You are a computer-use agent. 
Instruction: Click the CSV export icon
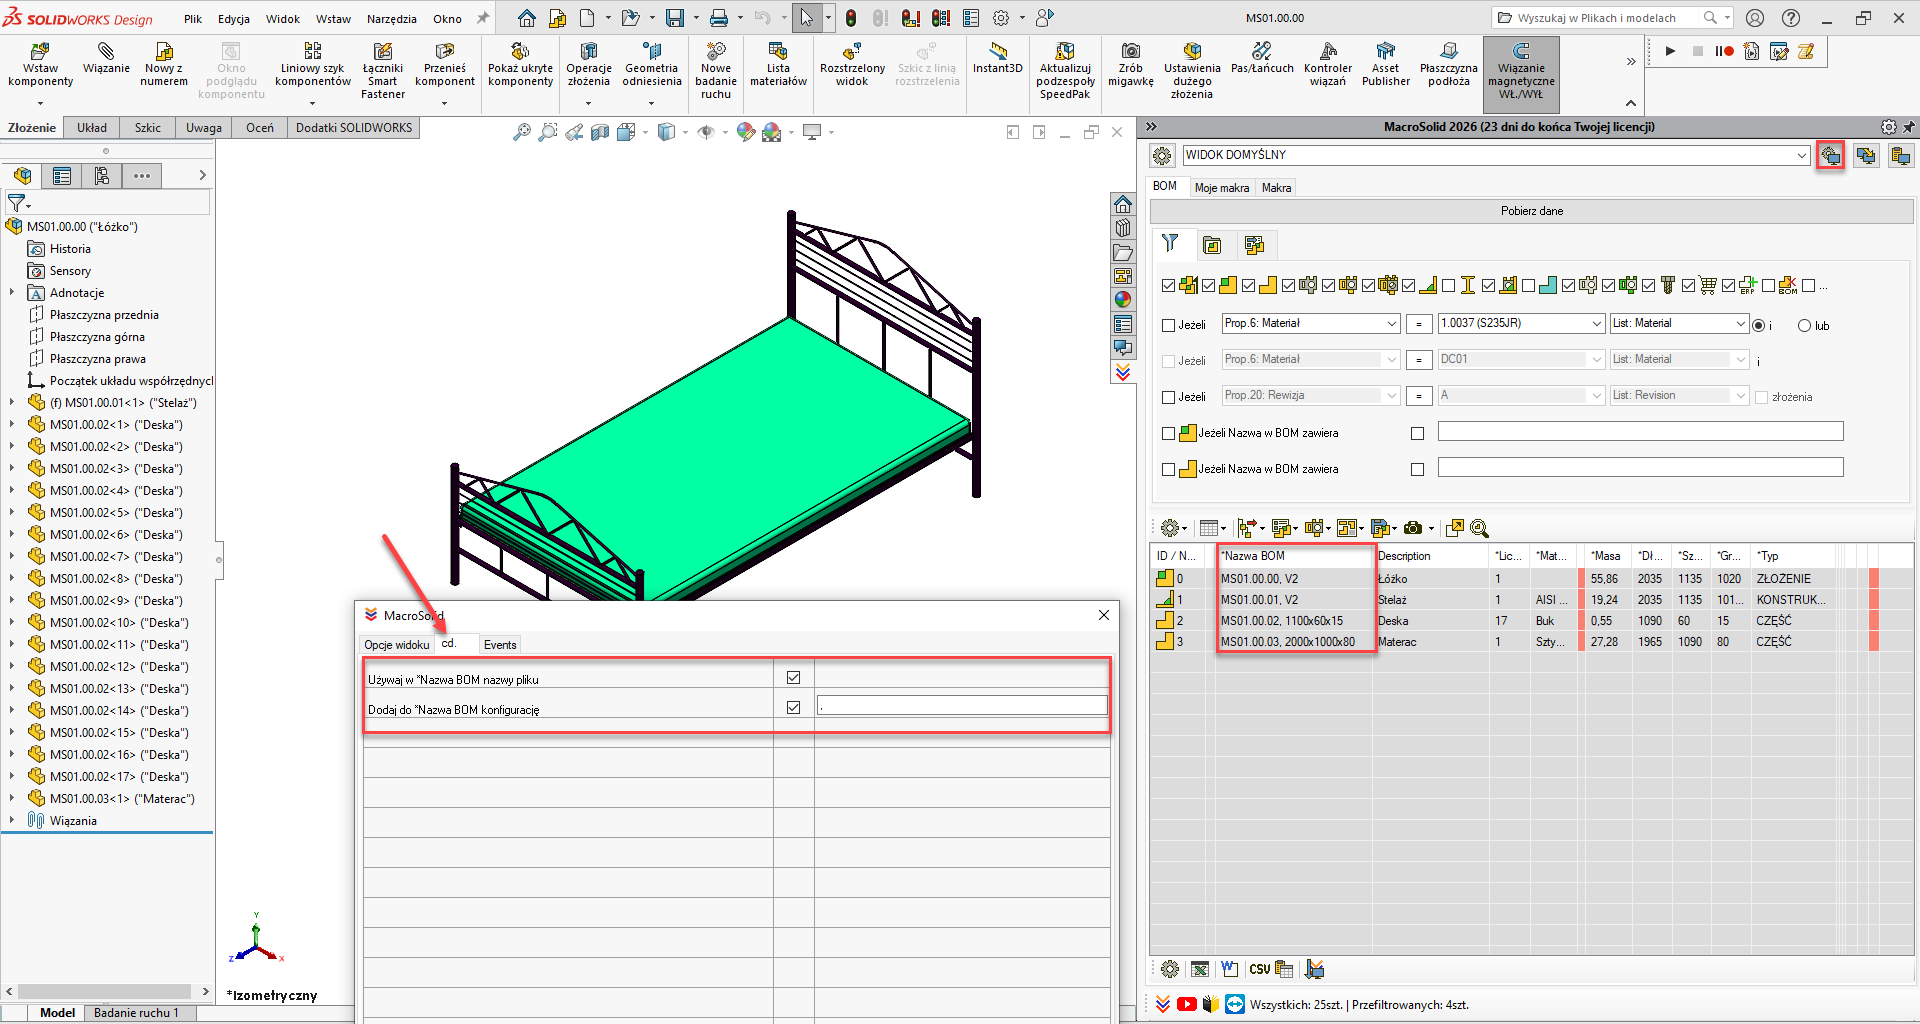coord(1259,969)
